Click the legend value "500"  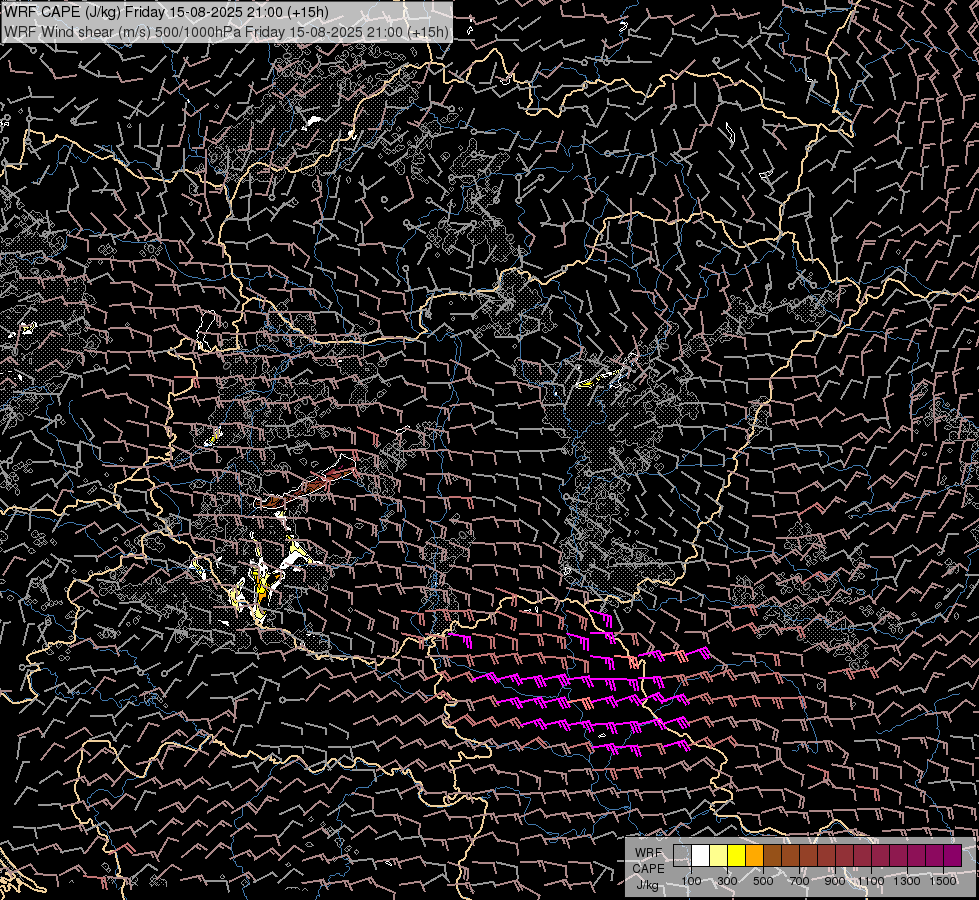tap(763, 881)
